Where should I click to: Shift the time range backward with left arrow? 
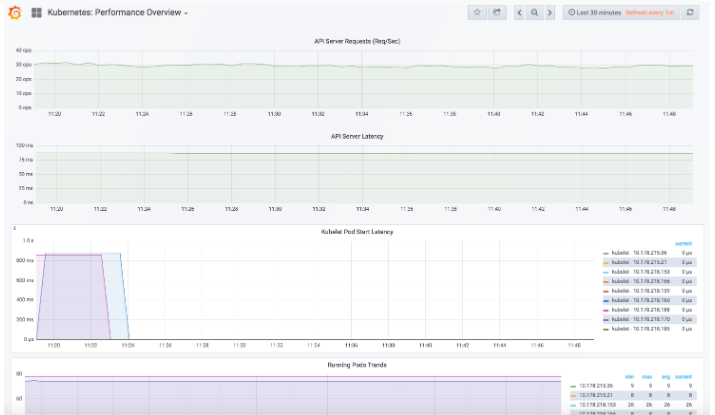point(519,12)
